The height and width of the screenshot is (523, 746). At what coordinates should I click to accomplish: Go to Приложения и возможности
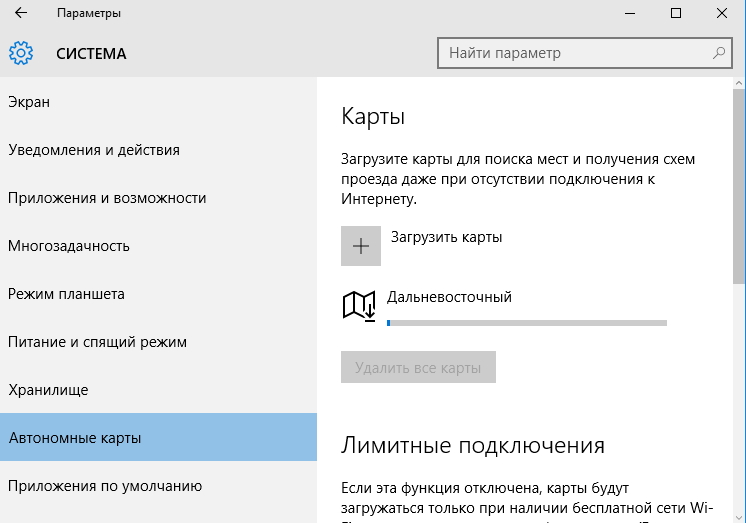[x=107, y=198]
